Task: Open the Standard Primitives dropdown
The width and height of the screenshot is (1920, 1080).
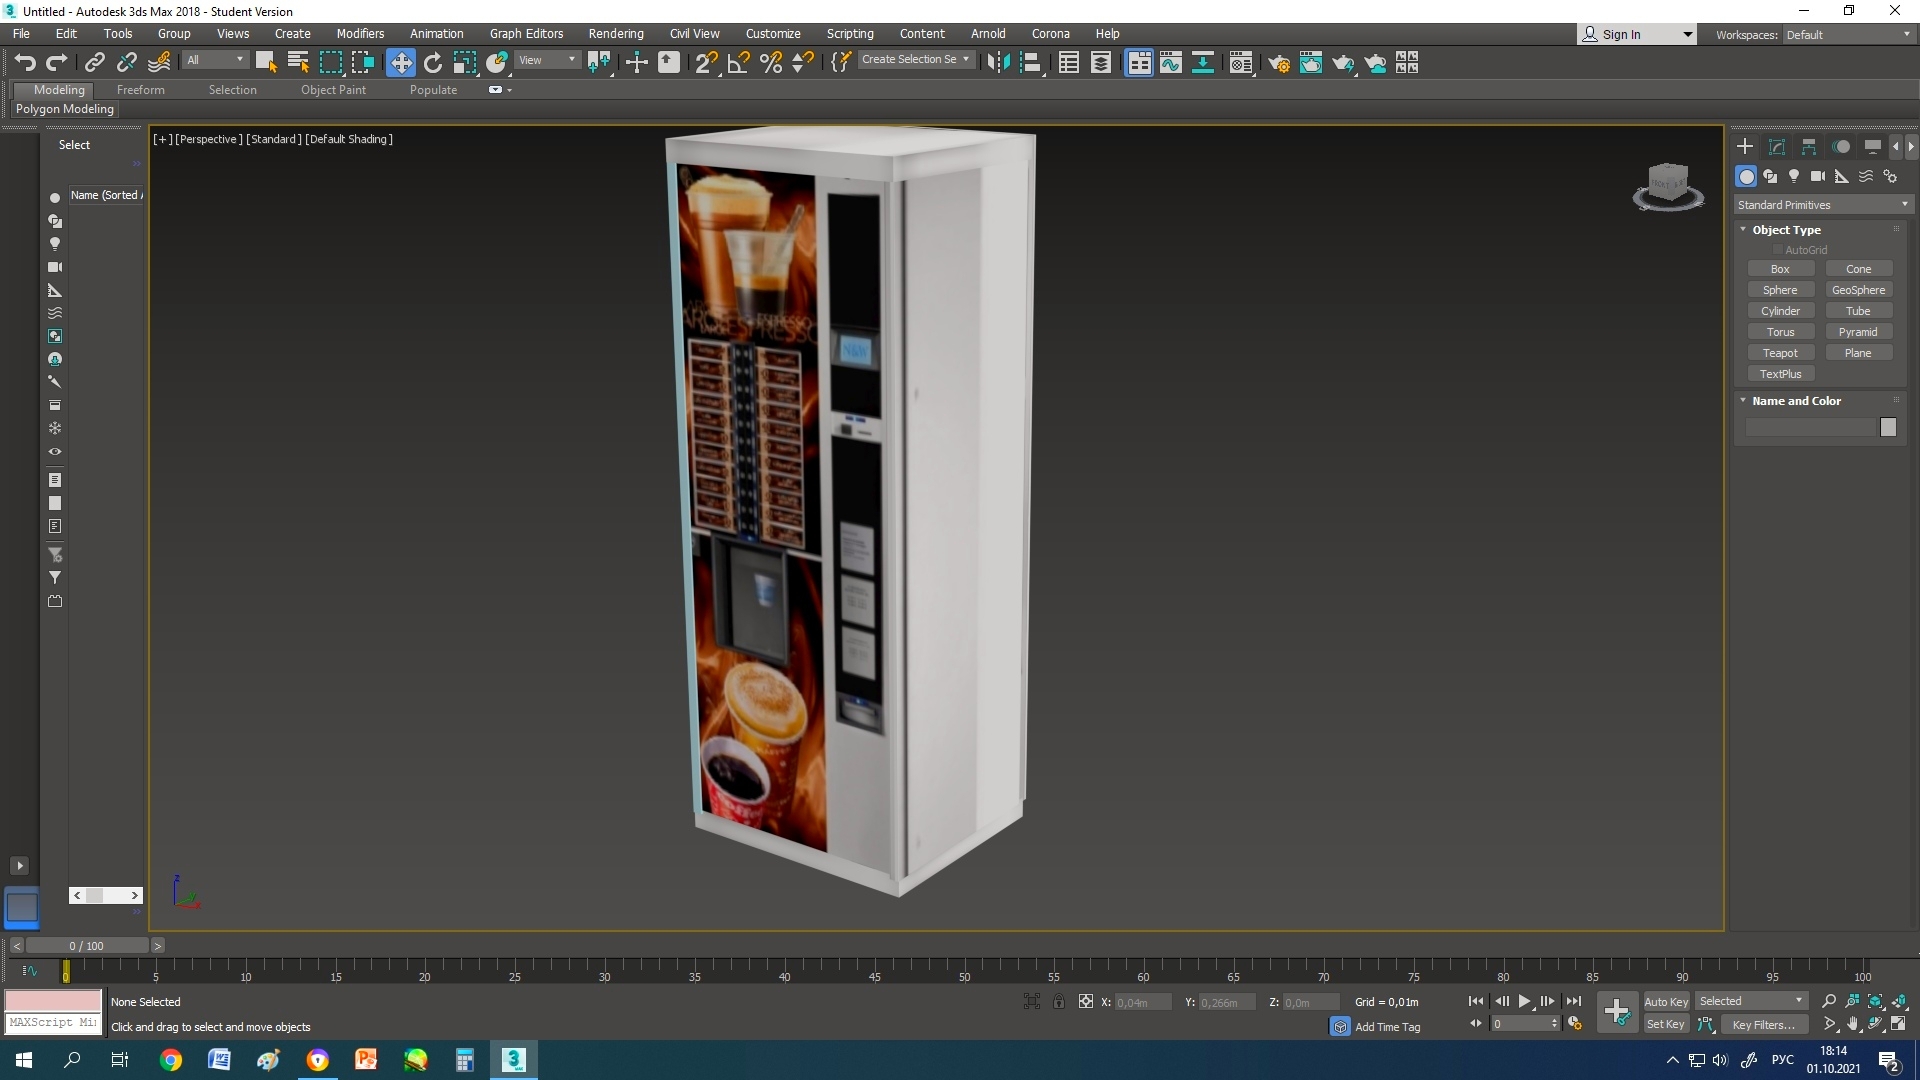Action: point(1822,205)
